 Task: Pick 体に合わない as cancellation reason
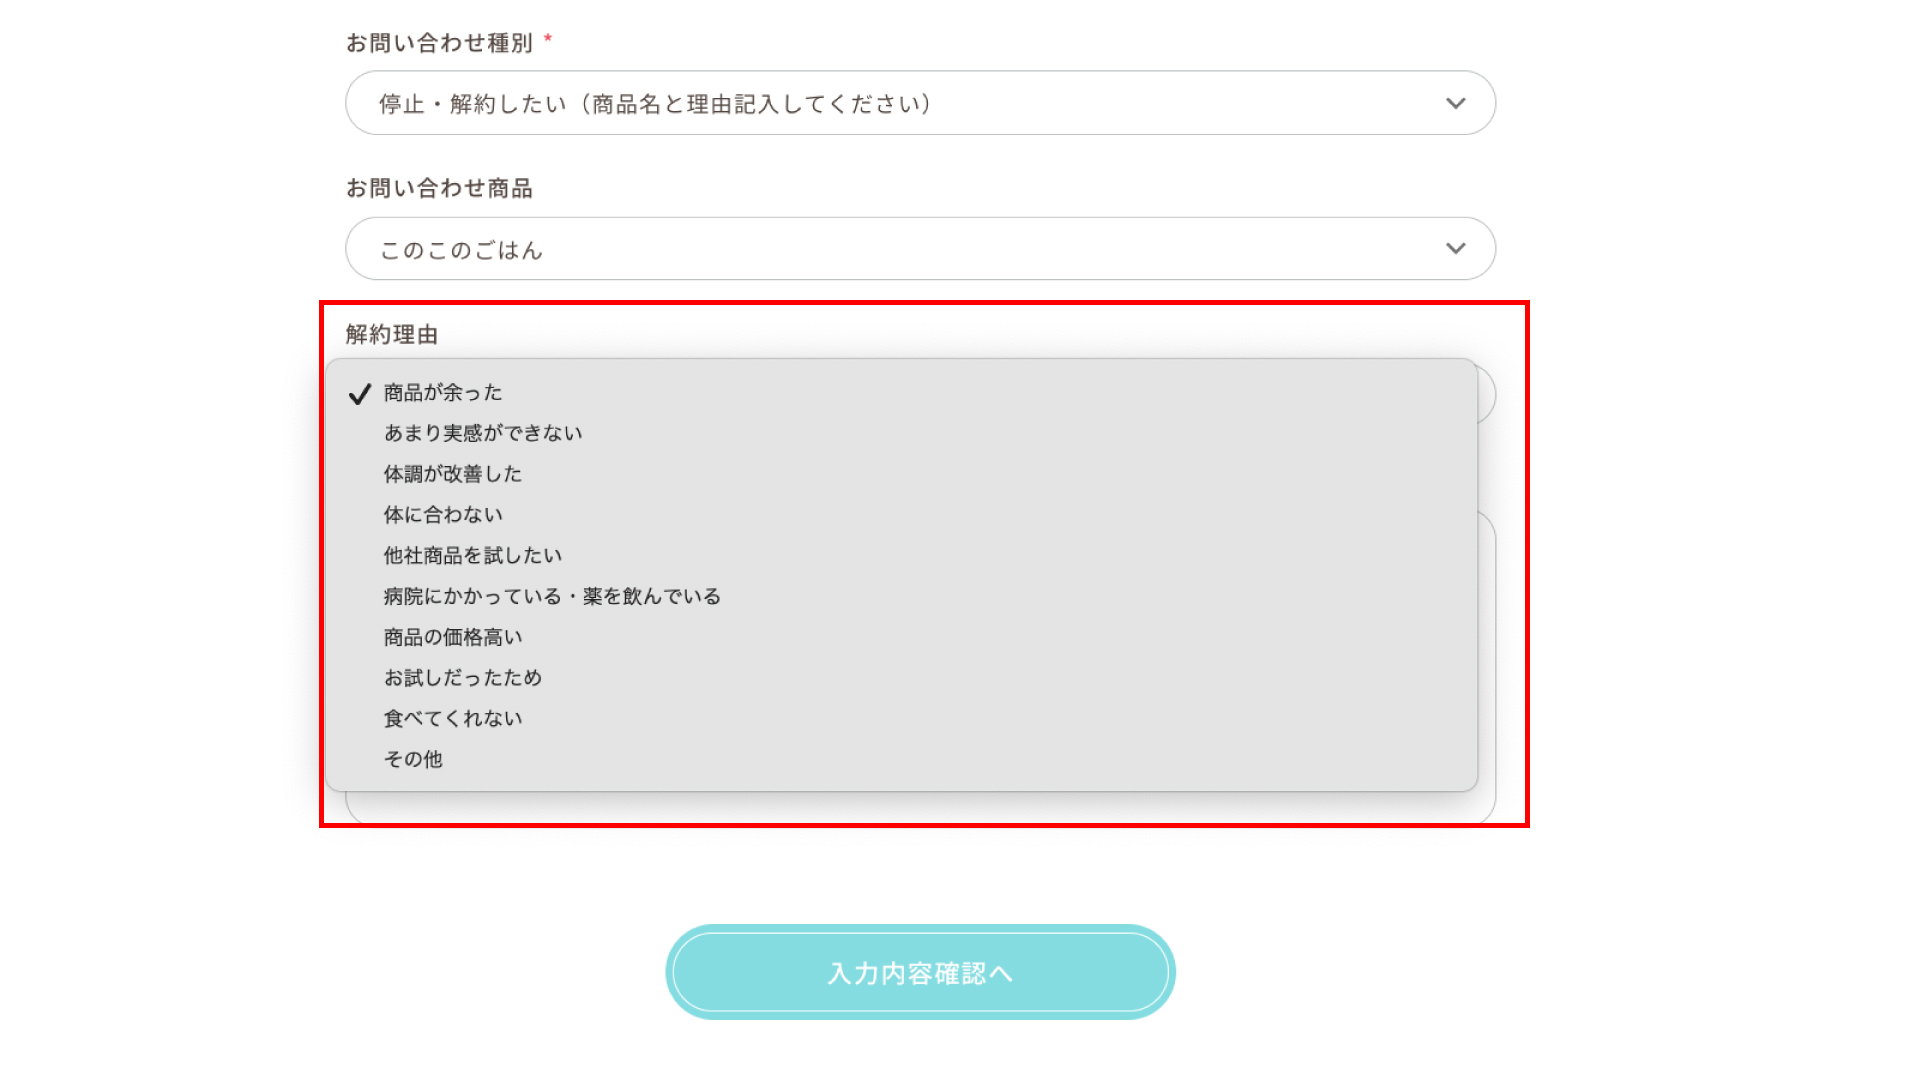pos(901,515)
